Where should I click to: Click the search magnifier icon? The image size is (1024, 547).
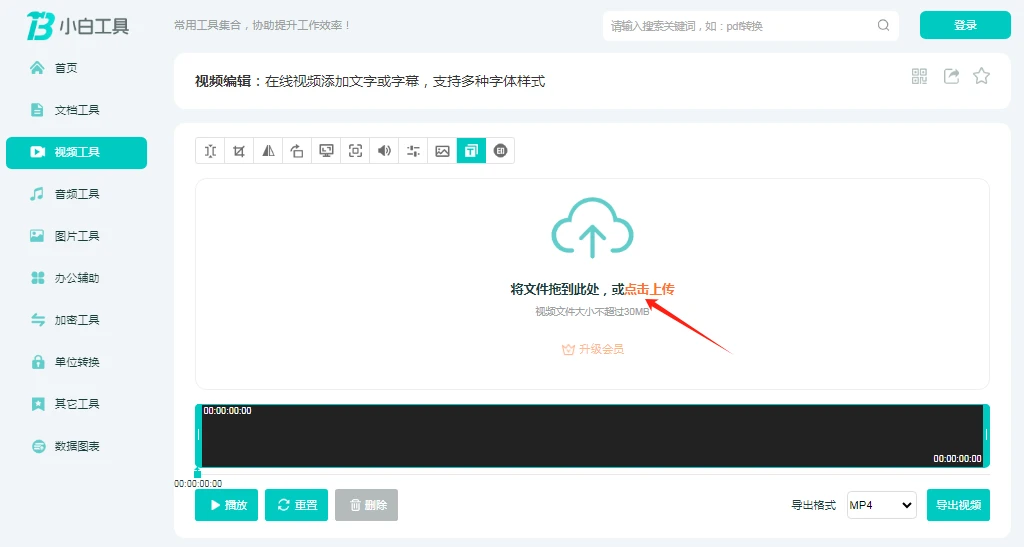tap(884, 25)
